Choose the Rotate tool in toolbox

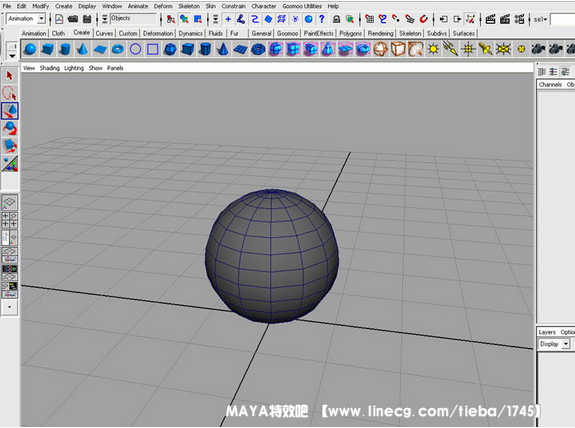pyautogui.click(x=10, y=128)
